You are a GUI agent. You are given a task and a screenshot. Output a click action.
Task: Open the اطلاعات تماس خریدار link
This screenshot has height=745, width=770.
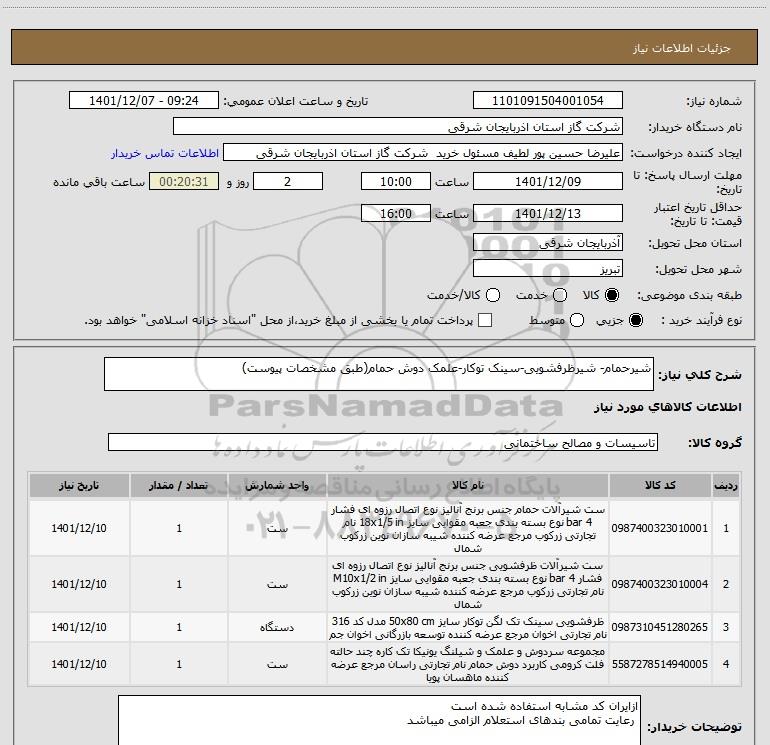165,153
